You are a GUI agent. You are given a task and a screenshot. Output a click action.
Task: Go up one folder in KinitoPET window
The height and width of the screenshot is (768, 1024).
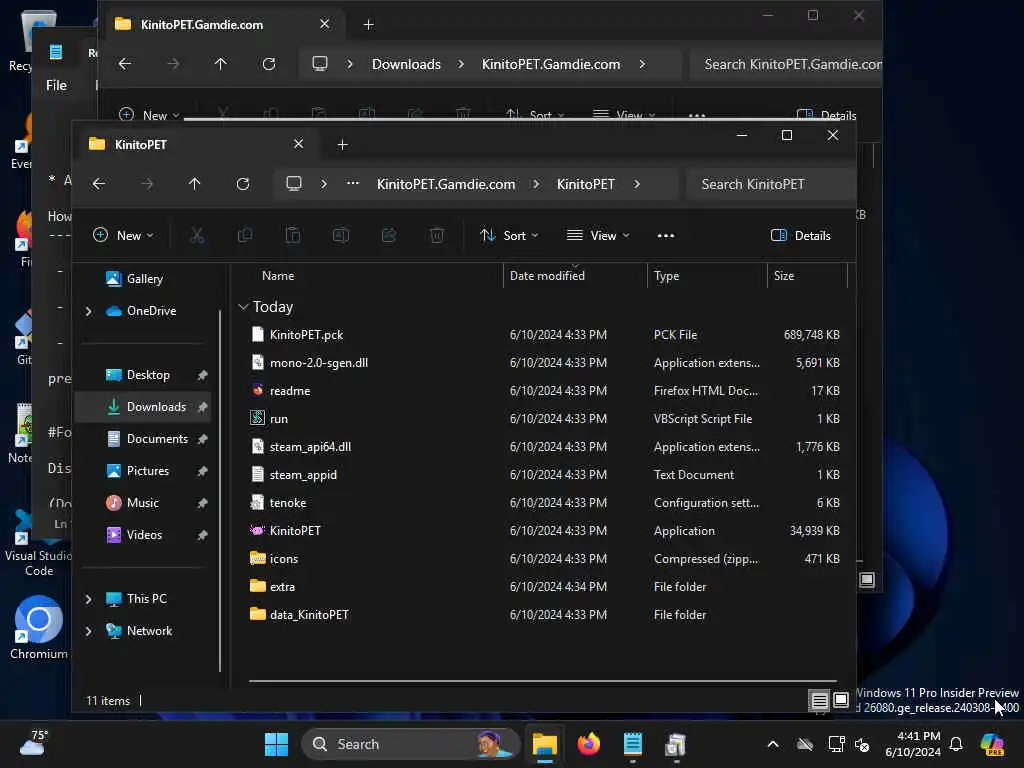point(195,184)
